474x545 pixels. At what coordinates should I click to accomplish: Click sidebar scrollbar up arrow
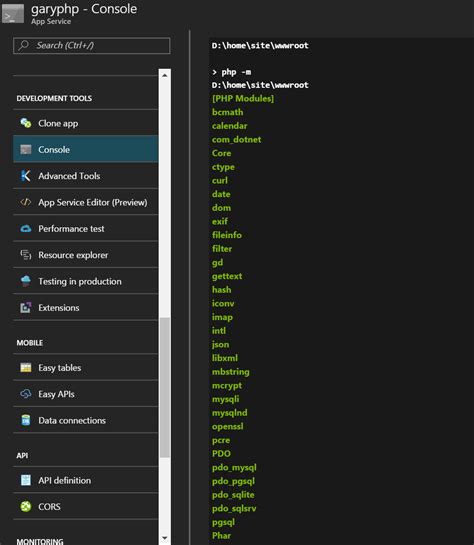165,75
